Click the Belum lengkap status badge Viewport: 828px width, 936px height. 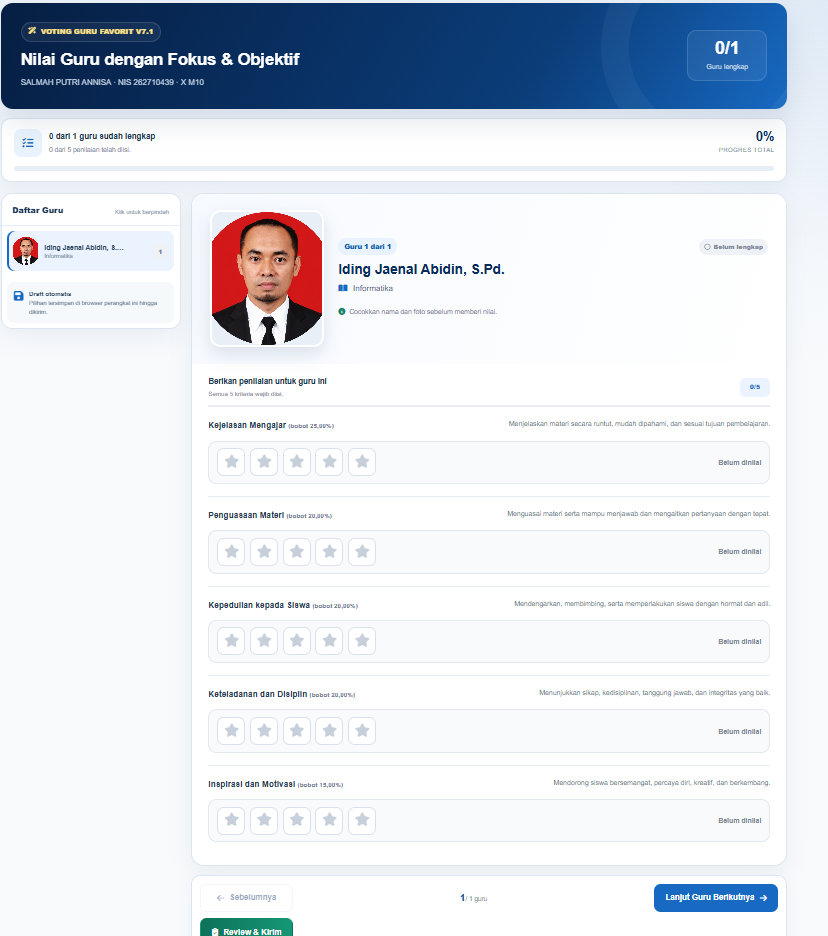coord(733,247)
